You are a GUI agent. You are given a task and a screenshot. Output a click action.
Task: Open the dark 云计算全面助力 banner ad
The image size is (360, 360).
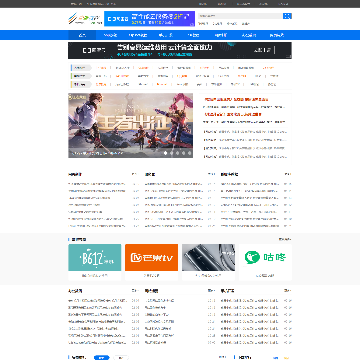[x=180, y=50]
